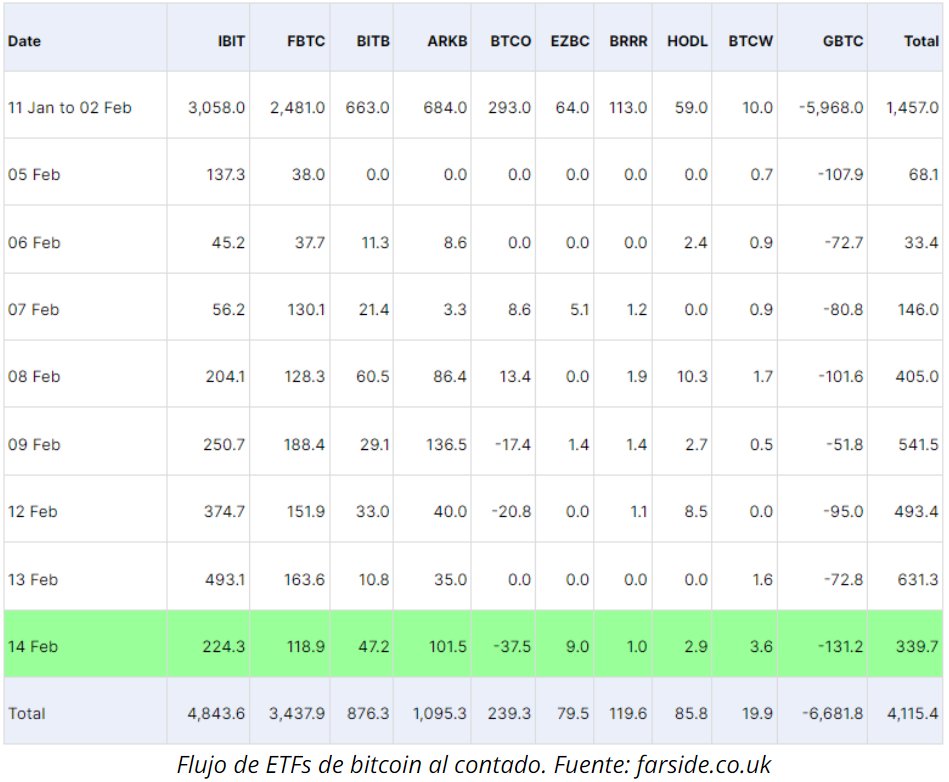The image size is (949, 782).
Task: Click Total value 339.7 in highlighted row
Action: [x=918, y=646]
